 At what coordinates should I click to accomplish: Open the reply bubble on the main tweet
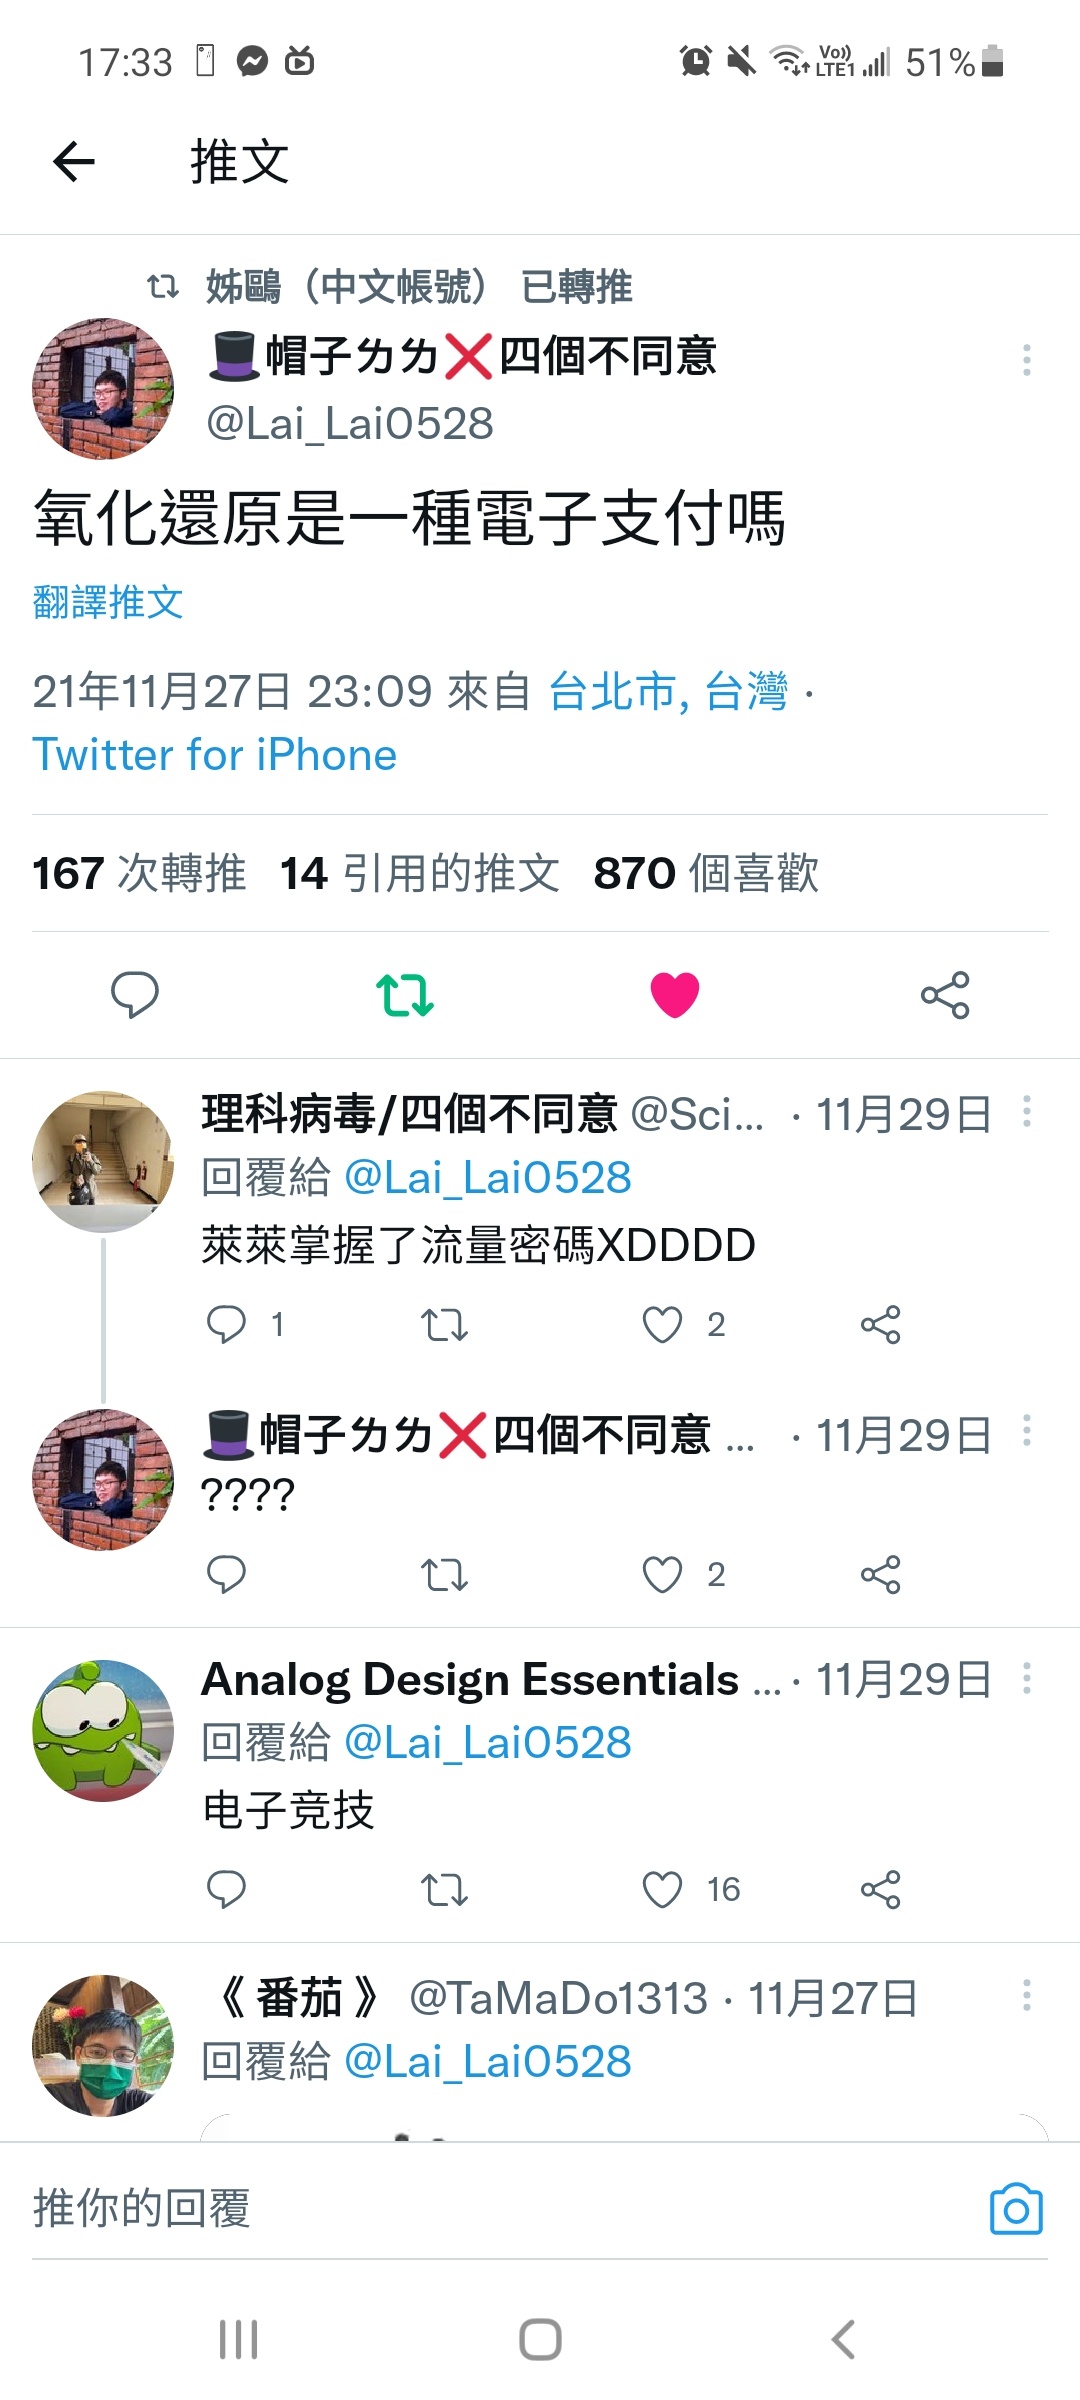pyautogui.click(x=134, y=994)
